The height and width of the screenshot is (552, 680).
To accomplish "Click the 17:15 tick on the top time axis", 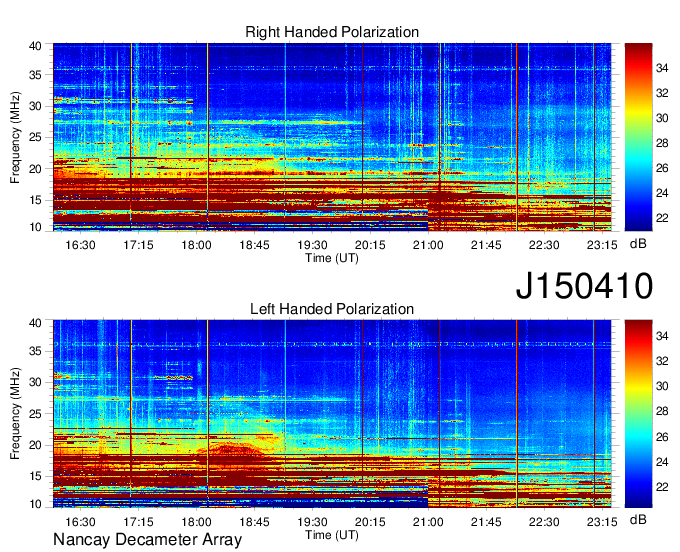I will 138,245.
